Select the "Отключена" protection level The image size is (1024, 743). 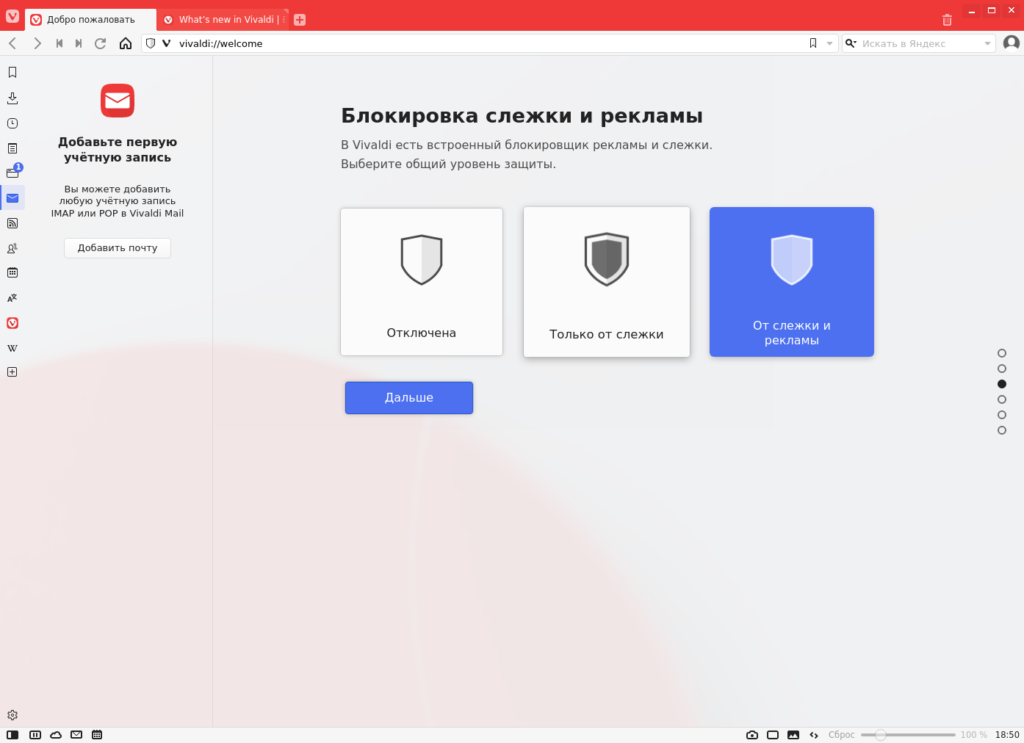click(x=421, y=282)
